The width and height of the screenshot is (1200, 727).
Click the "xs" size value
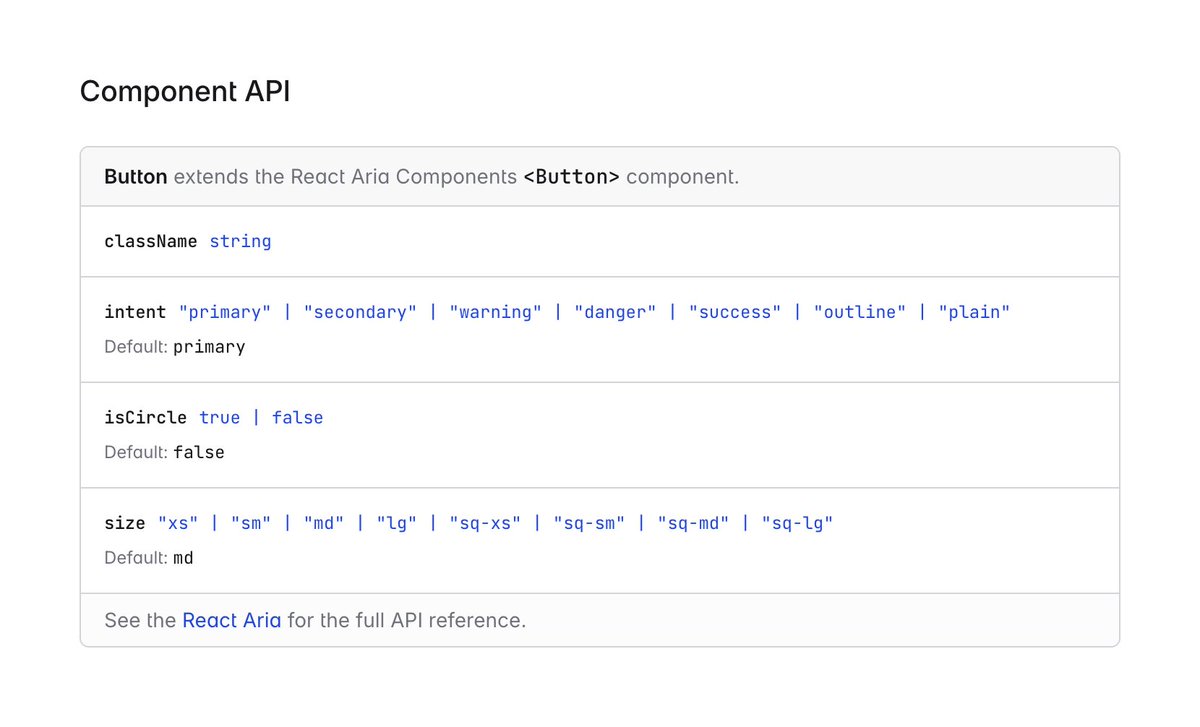[x=178, y=523]
